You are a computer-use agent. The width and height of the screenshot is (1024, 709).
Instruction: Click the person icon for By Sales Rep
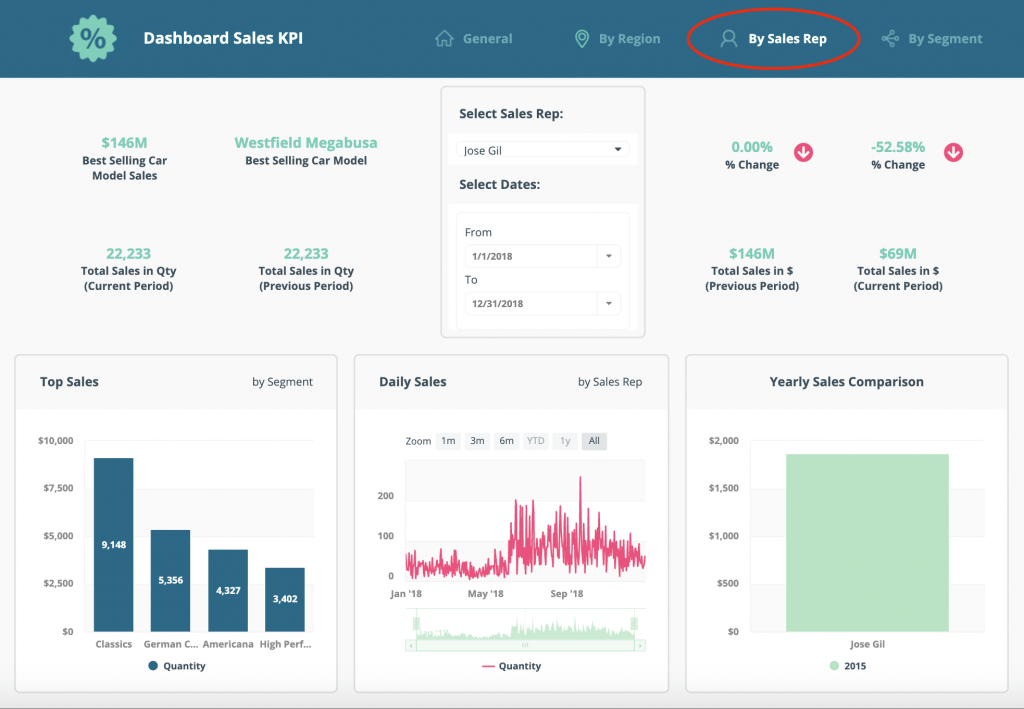tap(729, 39)
